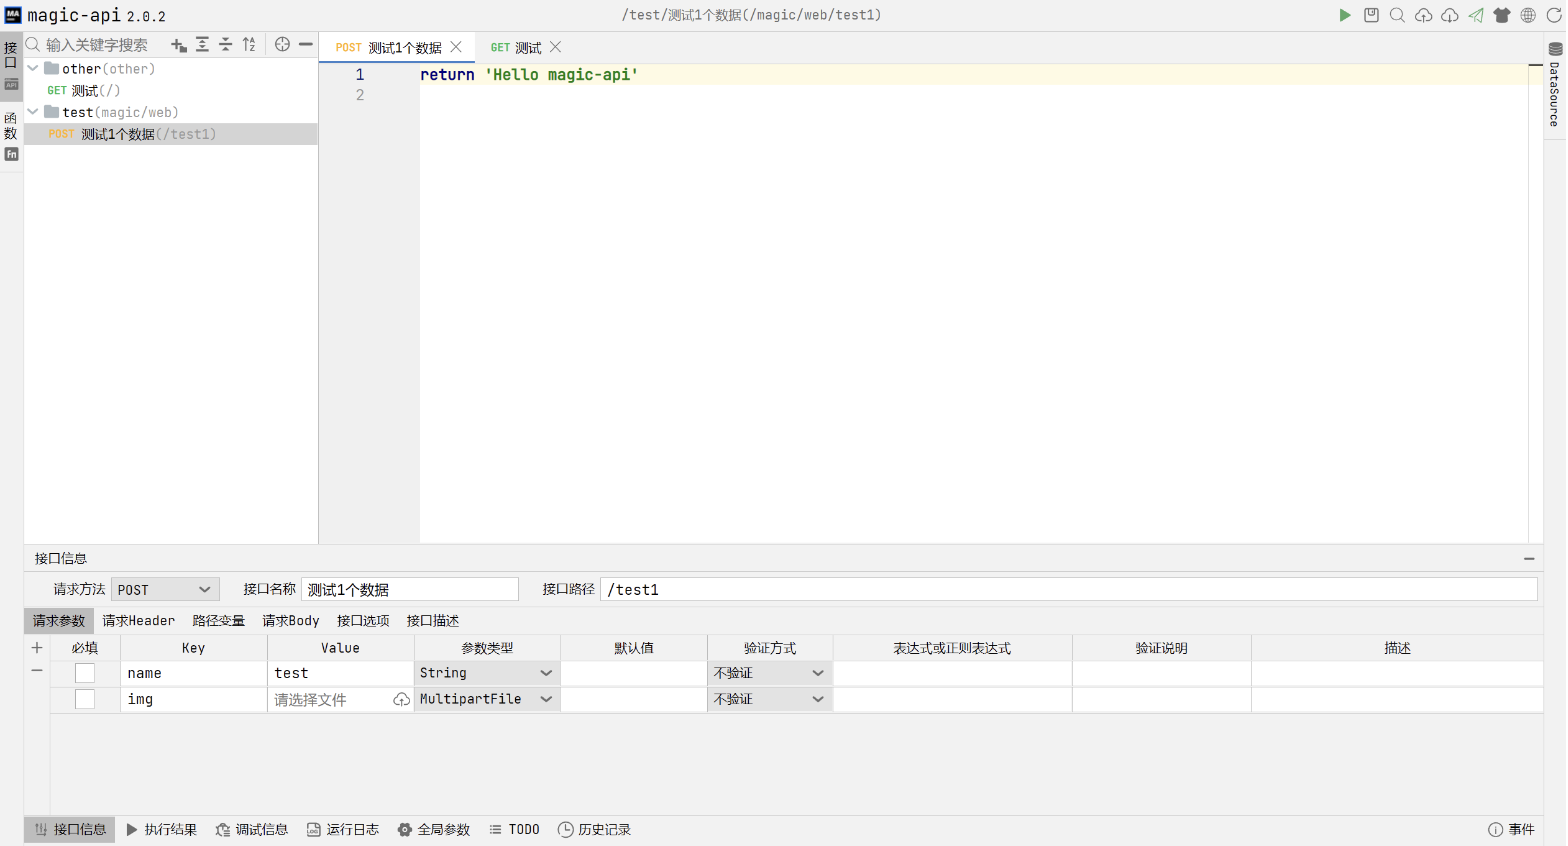Click the file upload icon in the img row
The image size is (1568, 846).
(x=401, y=700)
